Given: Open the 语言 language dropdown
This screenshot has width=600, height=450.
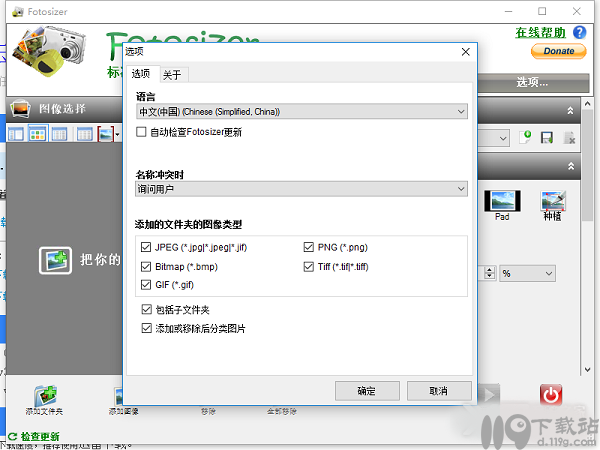Looking at the screenshot, I should click(302, 111).
